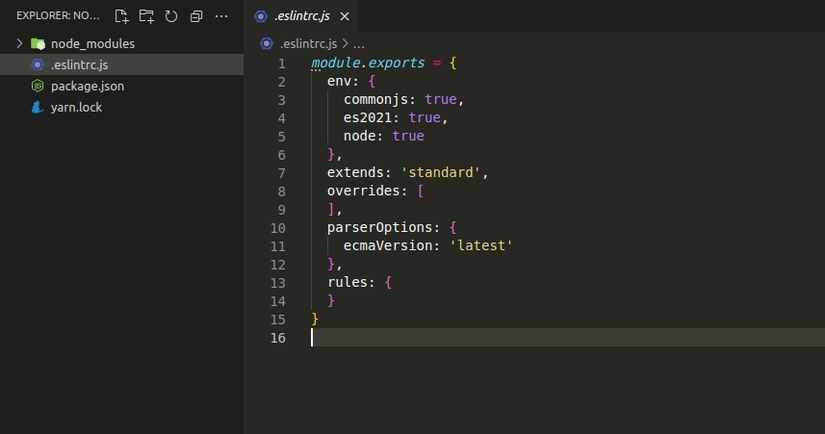Click the 'extends' key on line 7
The width and height of the screenshot is (825, 434).
(x=356, y=173)
